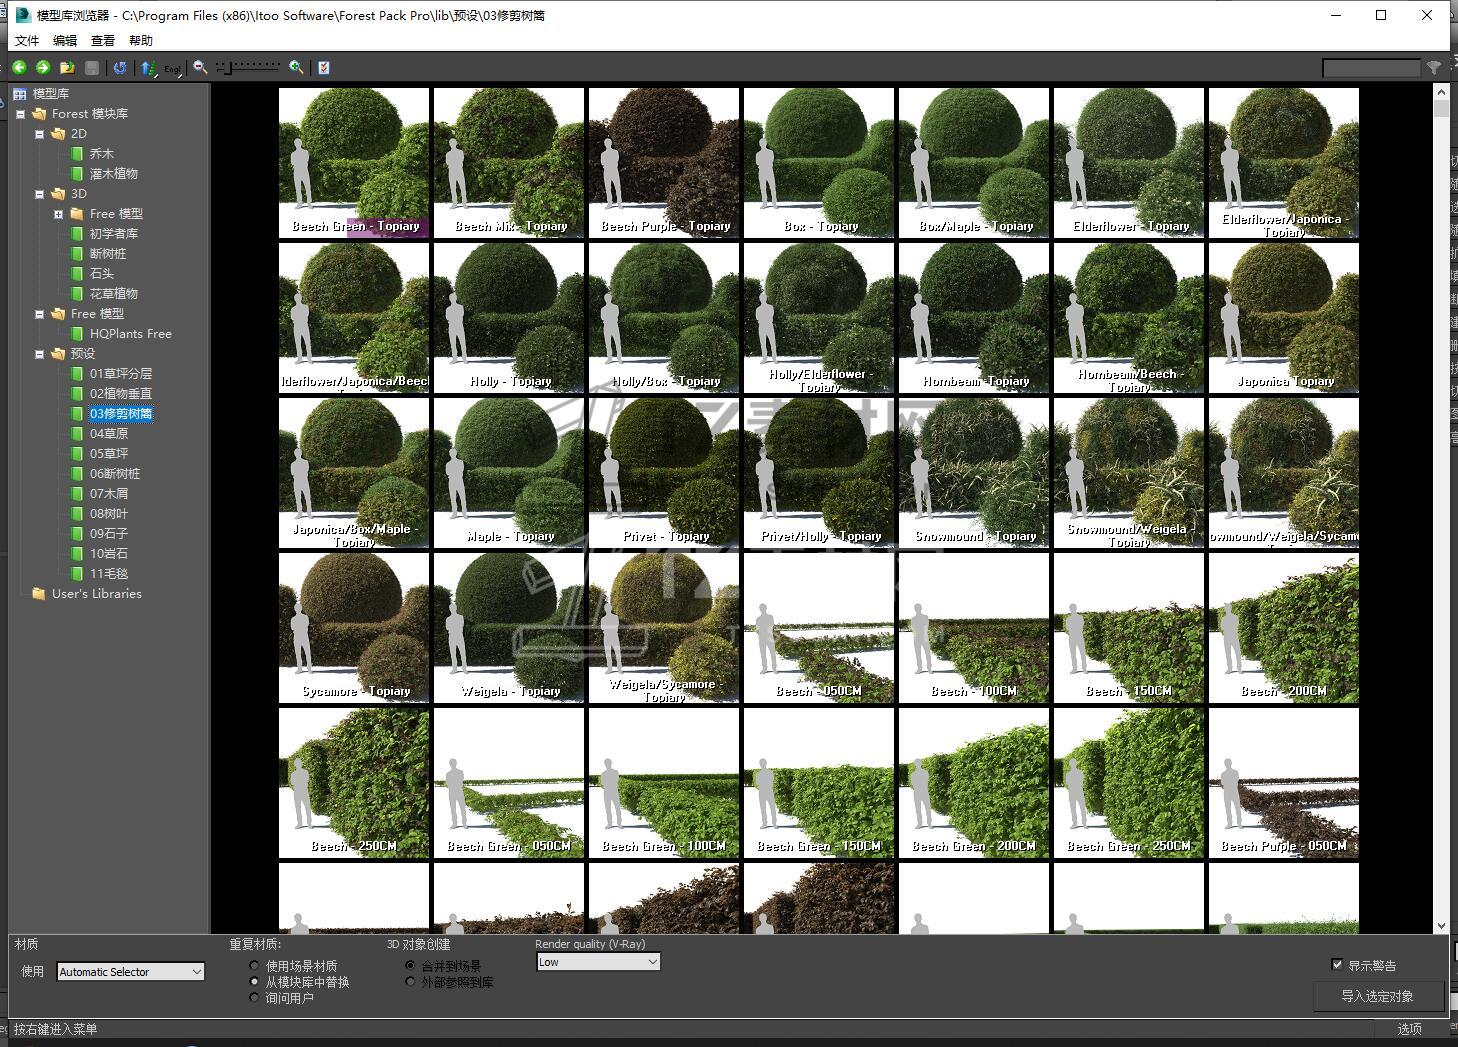Screen dimensions: 1458x1047
Task: Adjust the thumbnail size slider
Action: [248, 67]
